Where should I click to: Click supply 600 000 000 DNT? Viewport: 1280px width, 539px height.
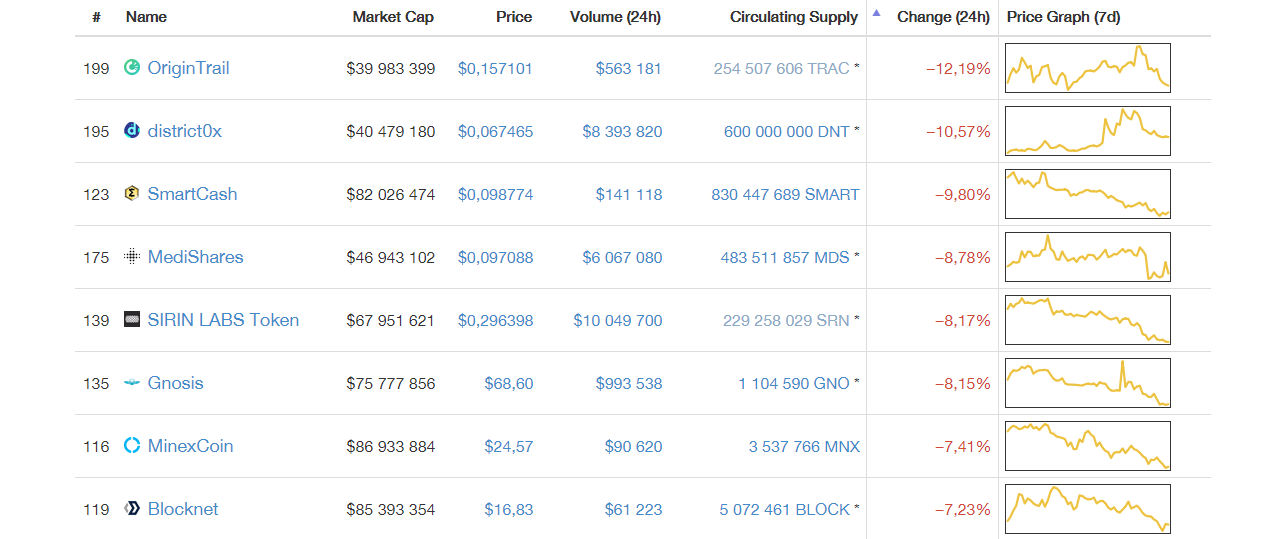787,131
